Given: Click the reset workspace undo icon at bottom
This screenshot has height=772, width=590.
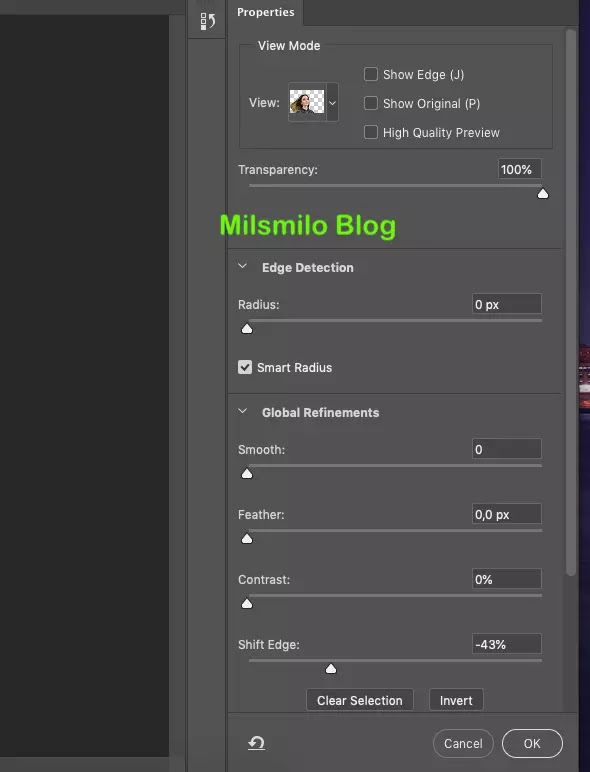Looking at the screenshot, I should click(256, 743).
